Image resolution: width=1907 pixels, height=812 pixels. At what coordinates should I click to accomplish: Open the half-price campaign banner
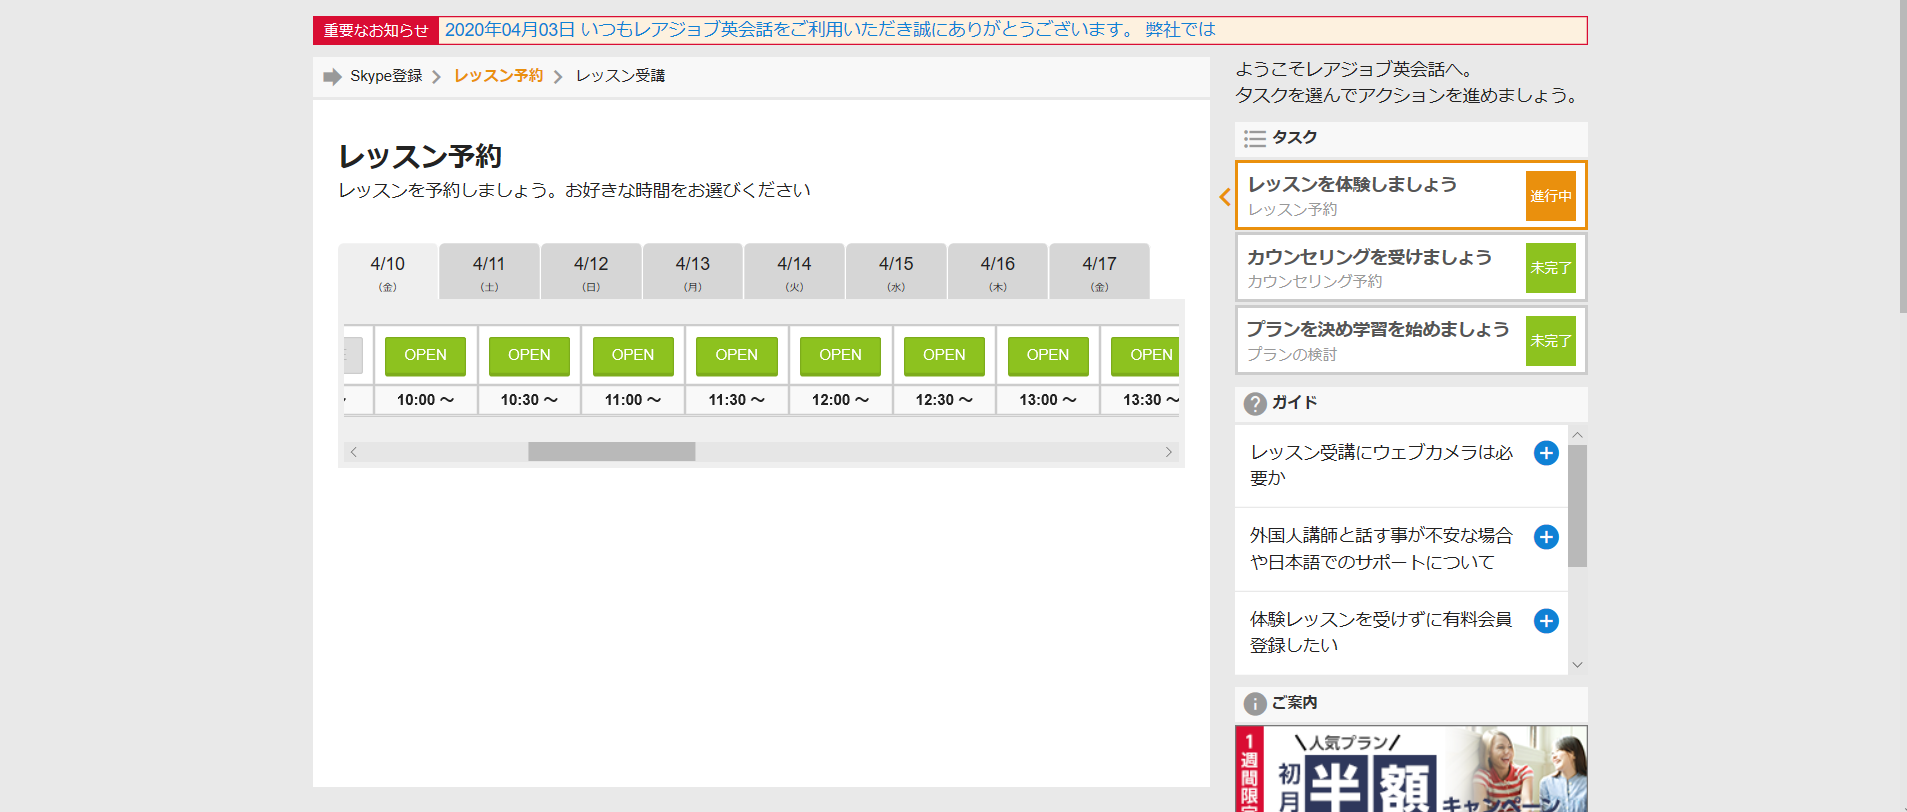pos(1410,770)
